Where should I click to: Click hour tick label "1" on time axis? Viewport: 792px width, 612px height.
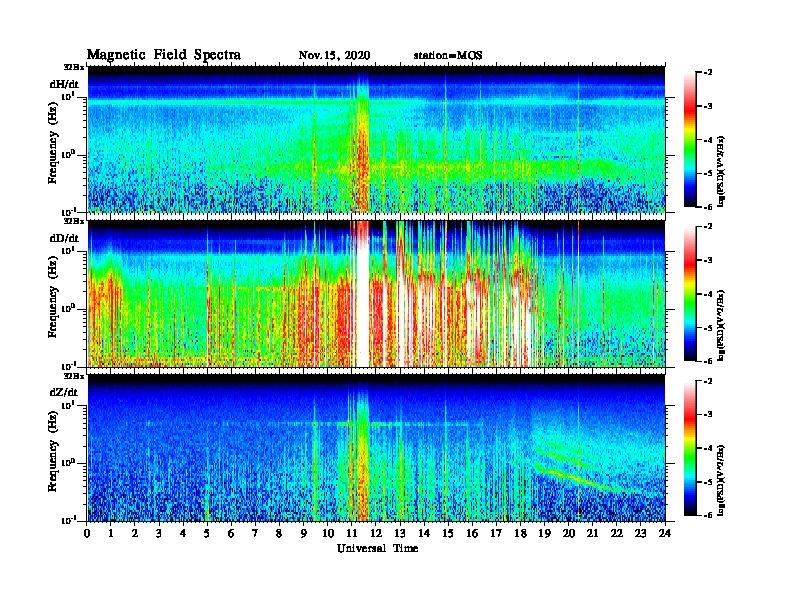coord(111,533)
